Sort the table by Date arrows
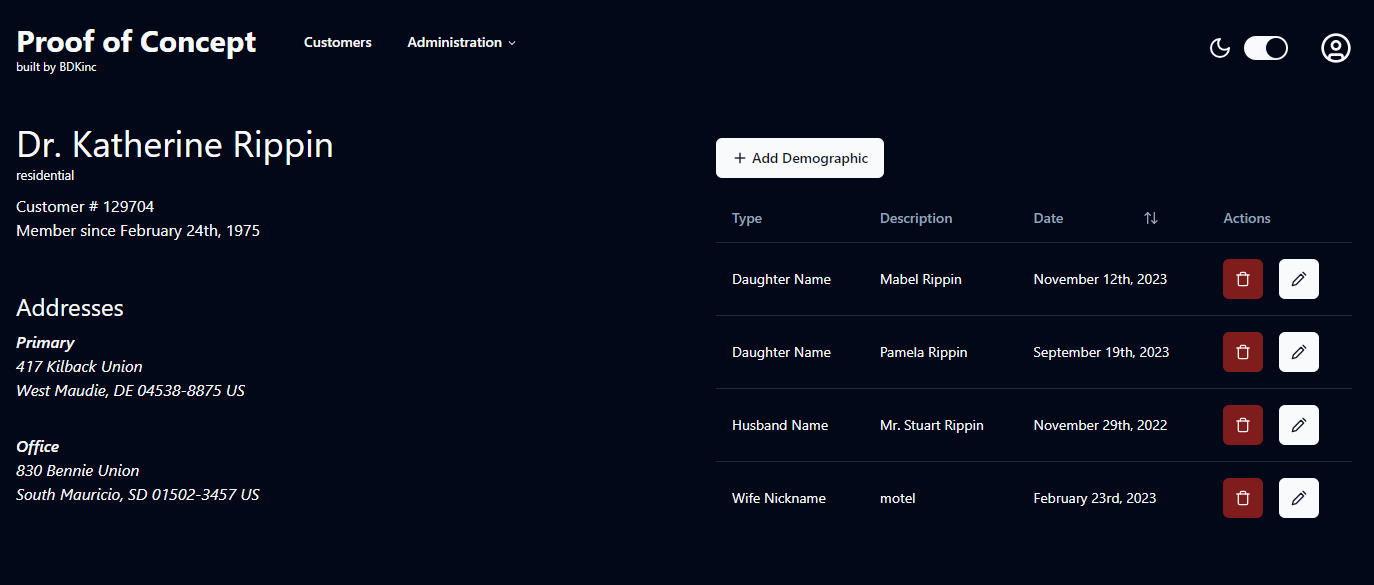 1150,218
